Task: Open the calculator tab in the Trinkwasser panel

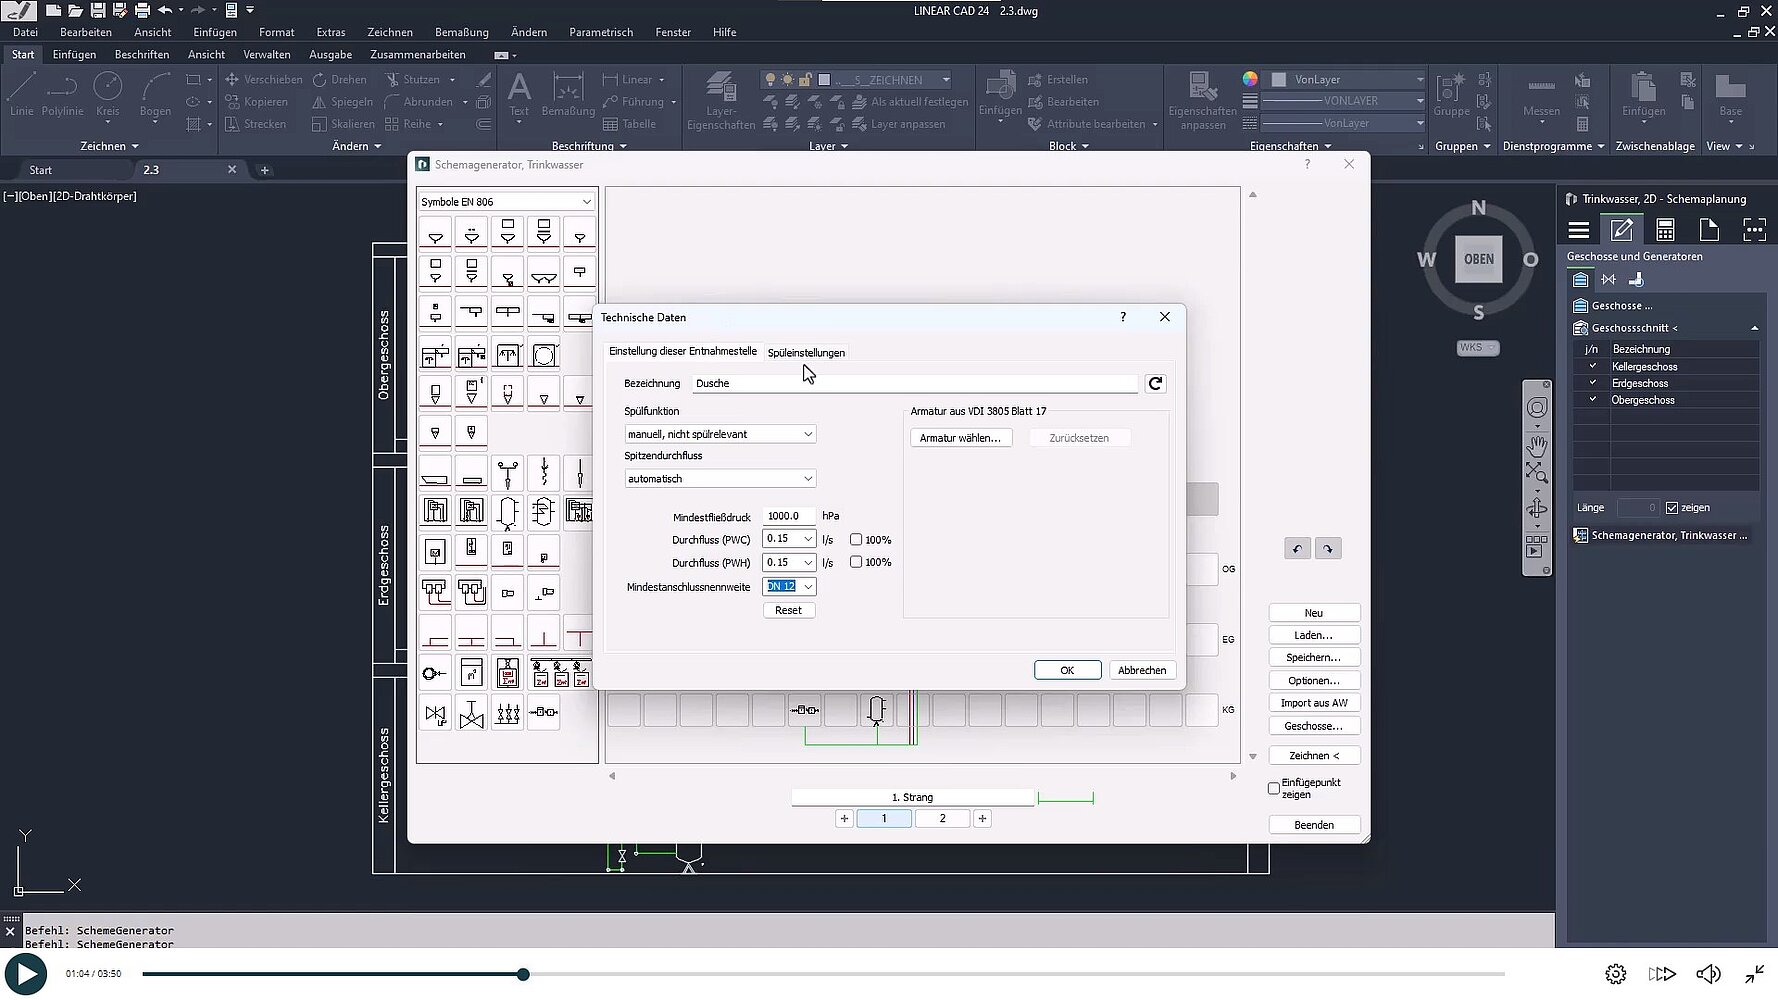Action: coord(1665,230)
